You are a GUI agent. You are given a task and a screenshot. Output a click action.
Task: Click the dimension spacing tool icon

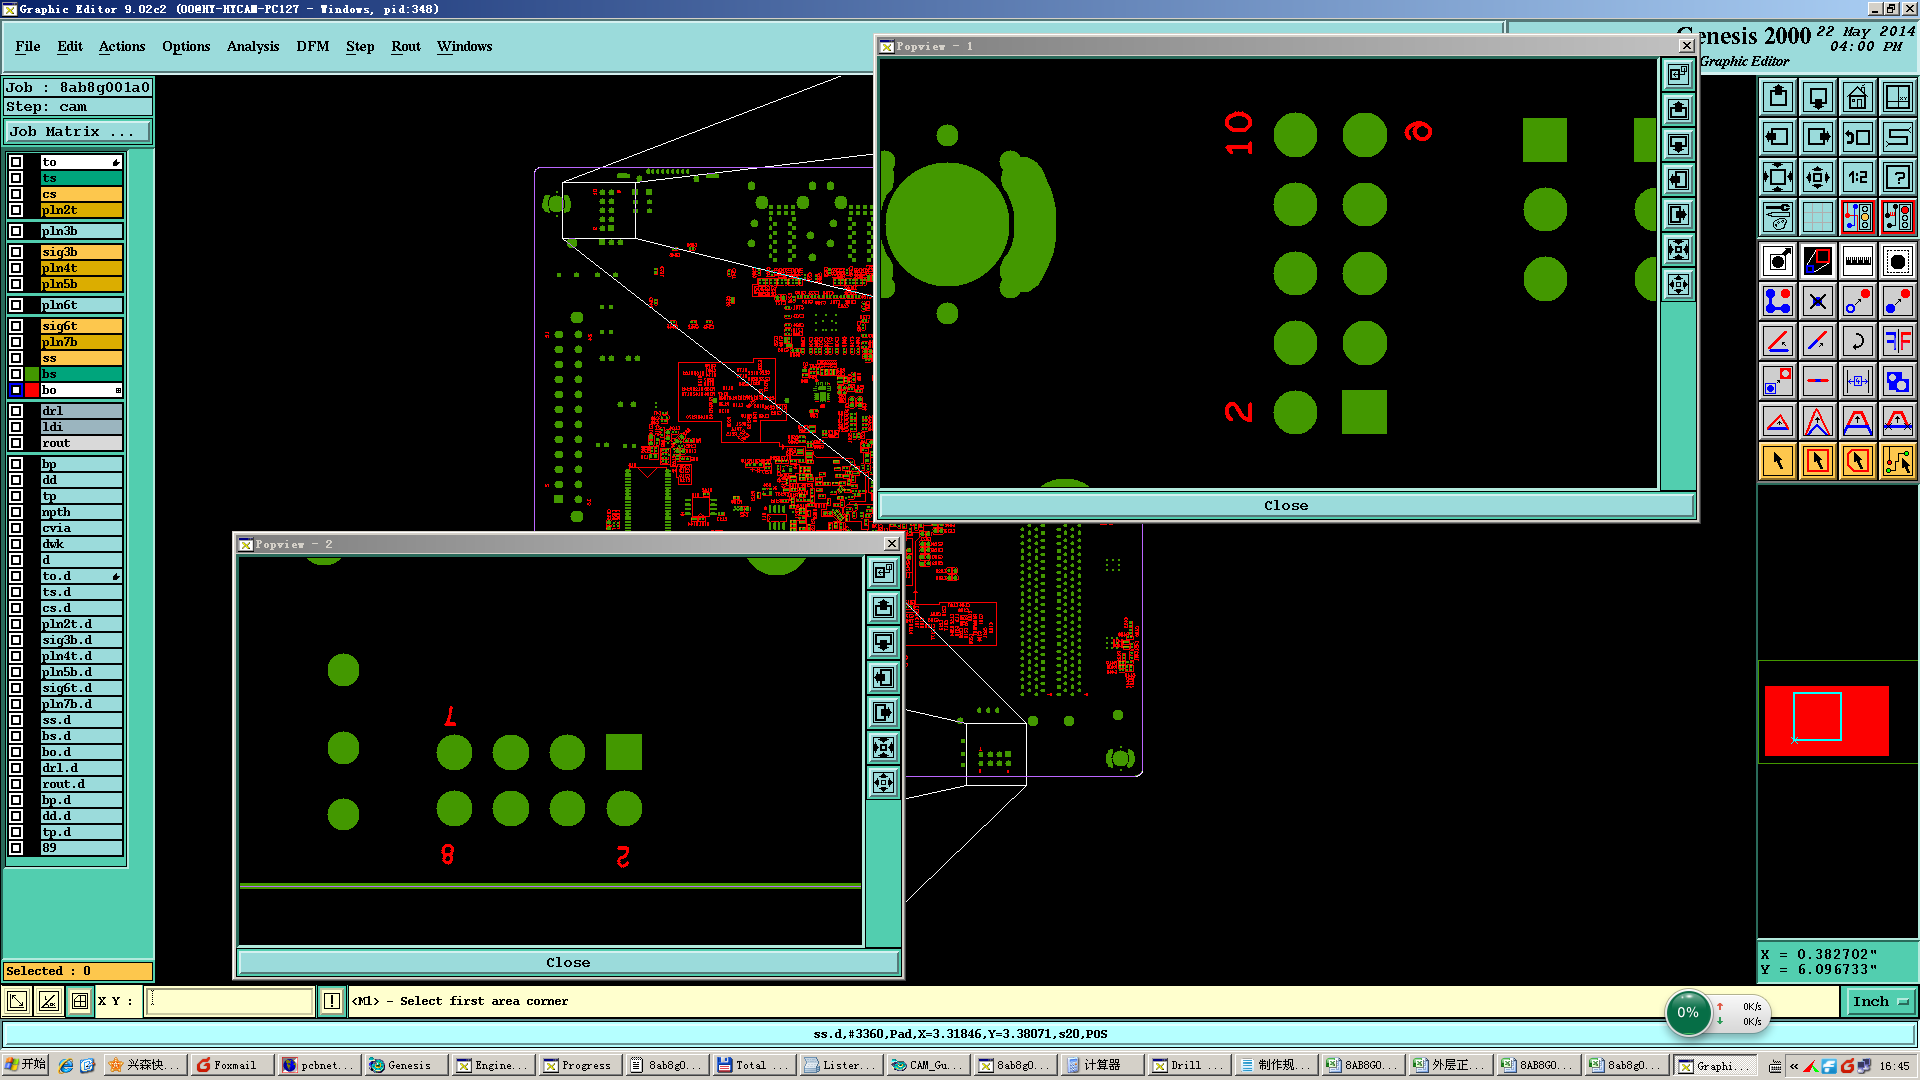tap(1857, 381)
